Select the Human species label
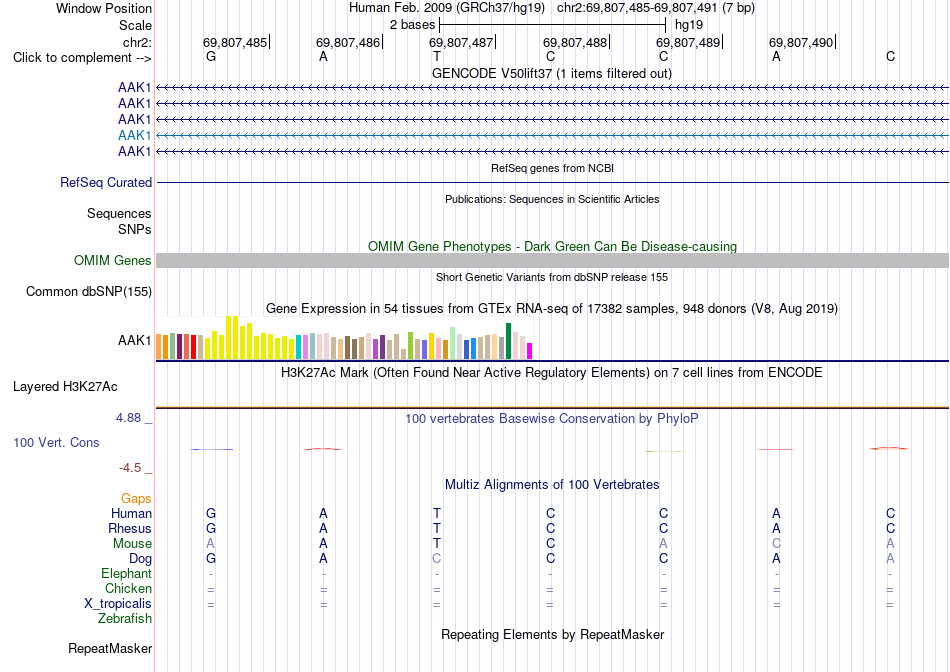This screenshot has width=950, height=672. pos(131,513)
